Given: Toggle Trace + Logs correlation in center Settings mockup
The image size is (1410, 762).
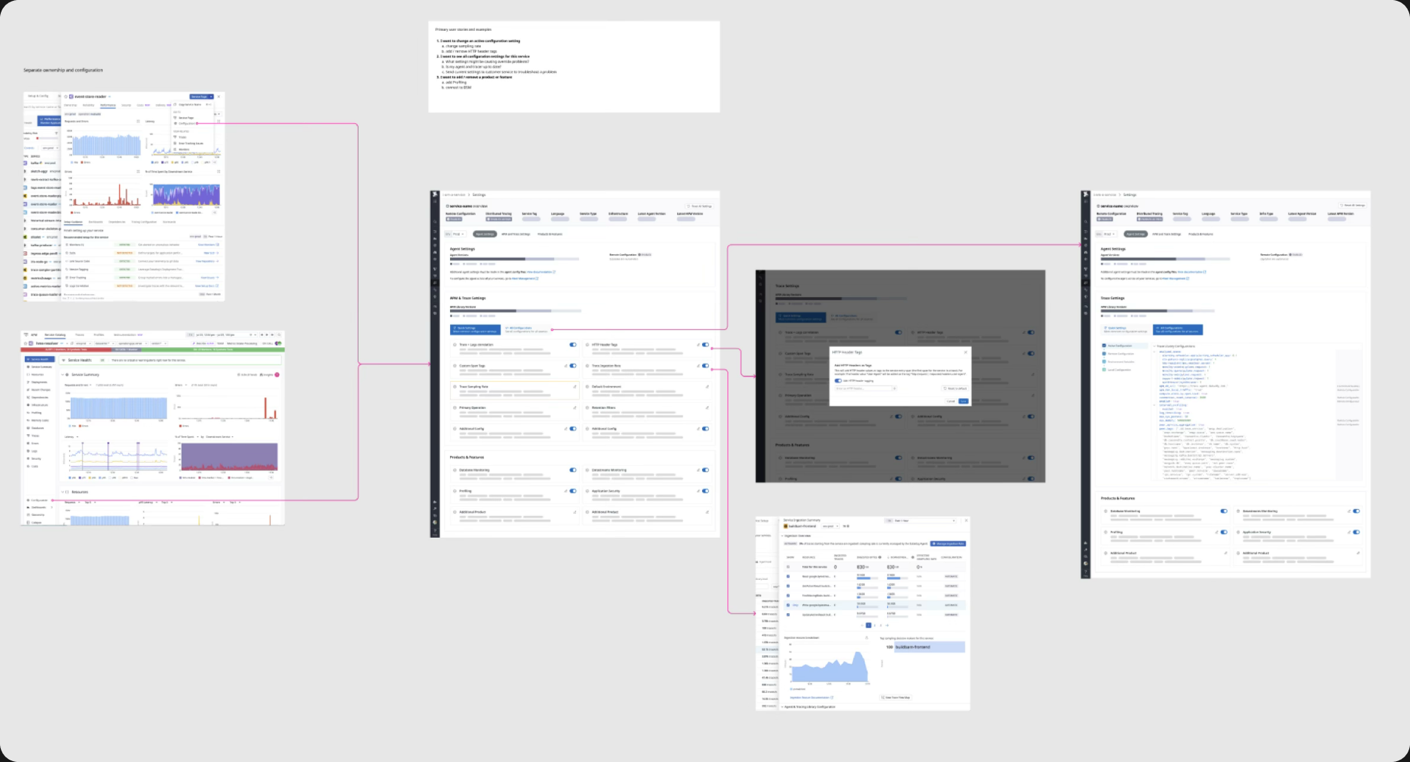Looking at the screenshot, I should point(573,345).
